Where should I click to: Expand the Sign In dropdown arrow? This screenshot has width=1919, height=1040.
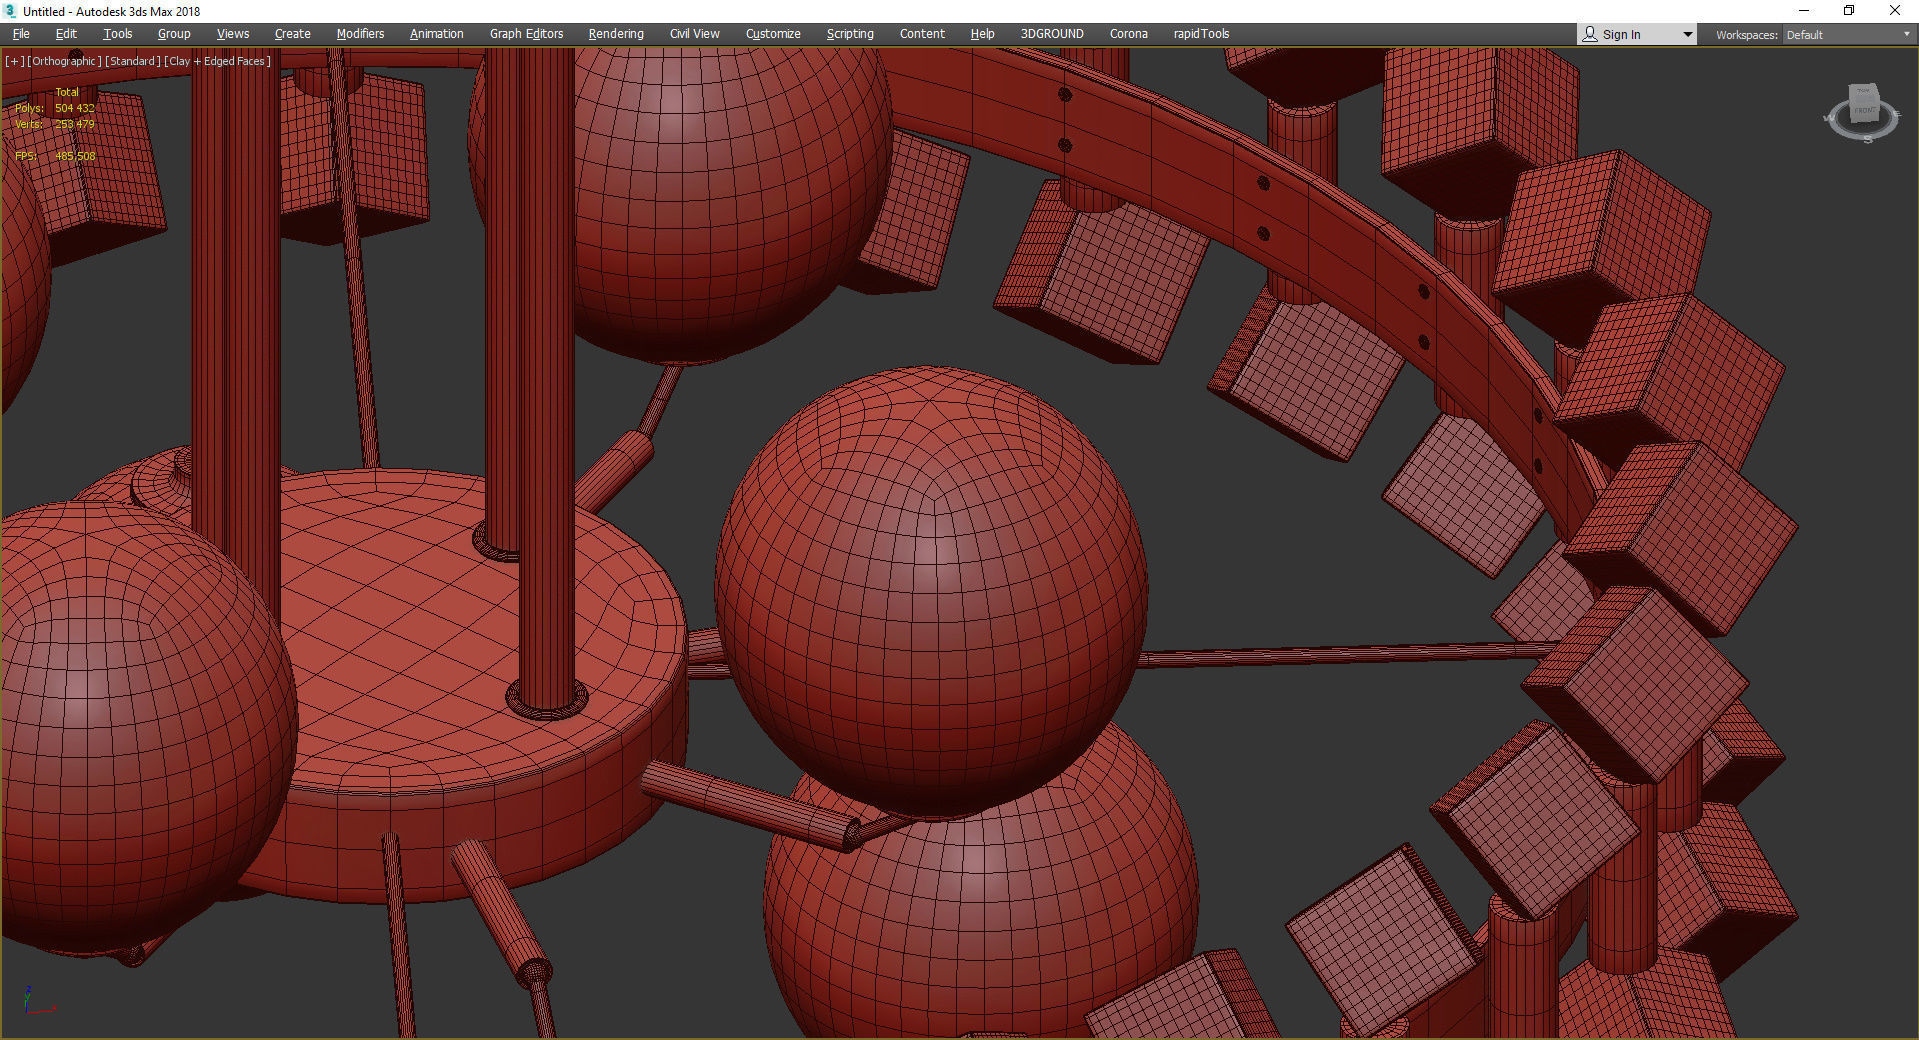(x=1688, y=35)
